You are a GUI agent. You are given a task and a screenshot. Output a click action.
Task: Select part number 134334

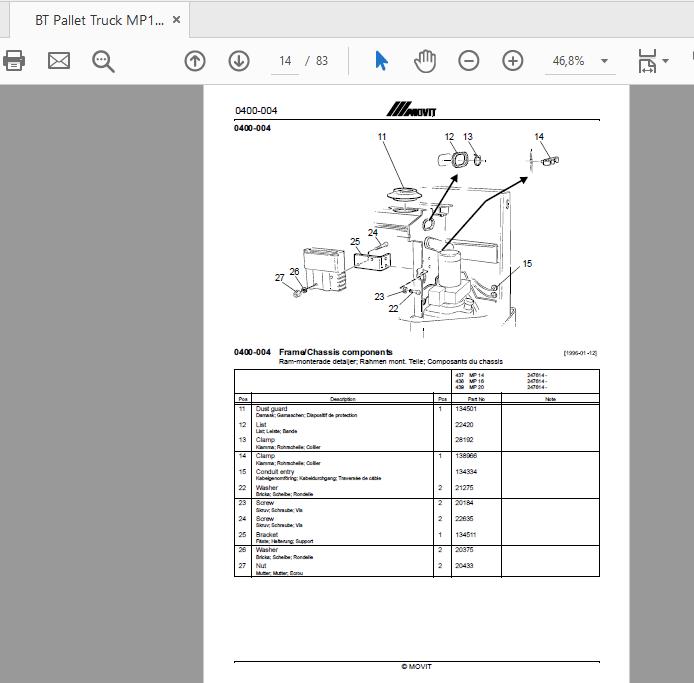click(466, 471)
